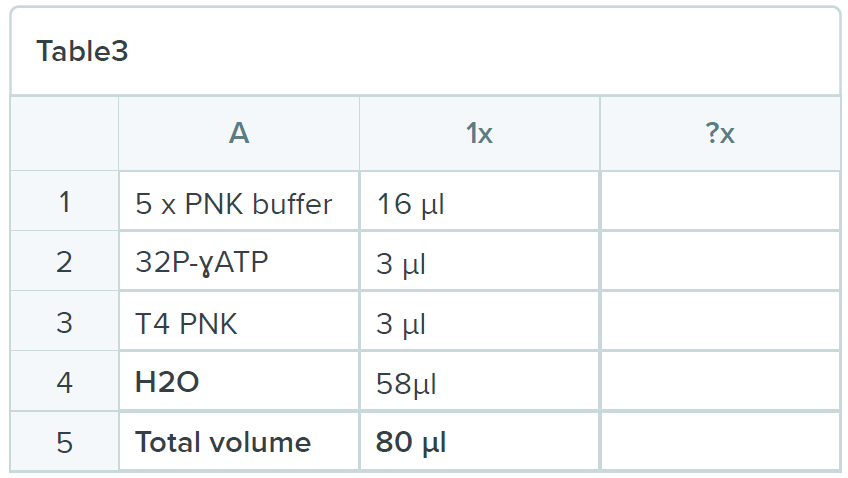Click empty ?x cell in H2O row
The width and height of the screenshot is (848, 478).
pos(719,382)
